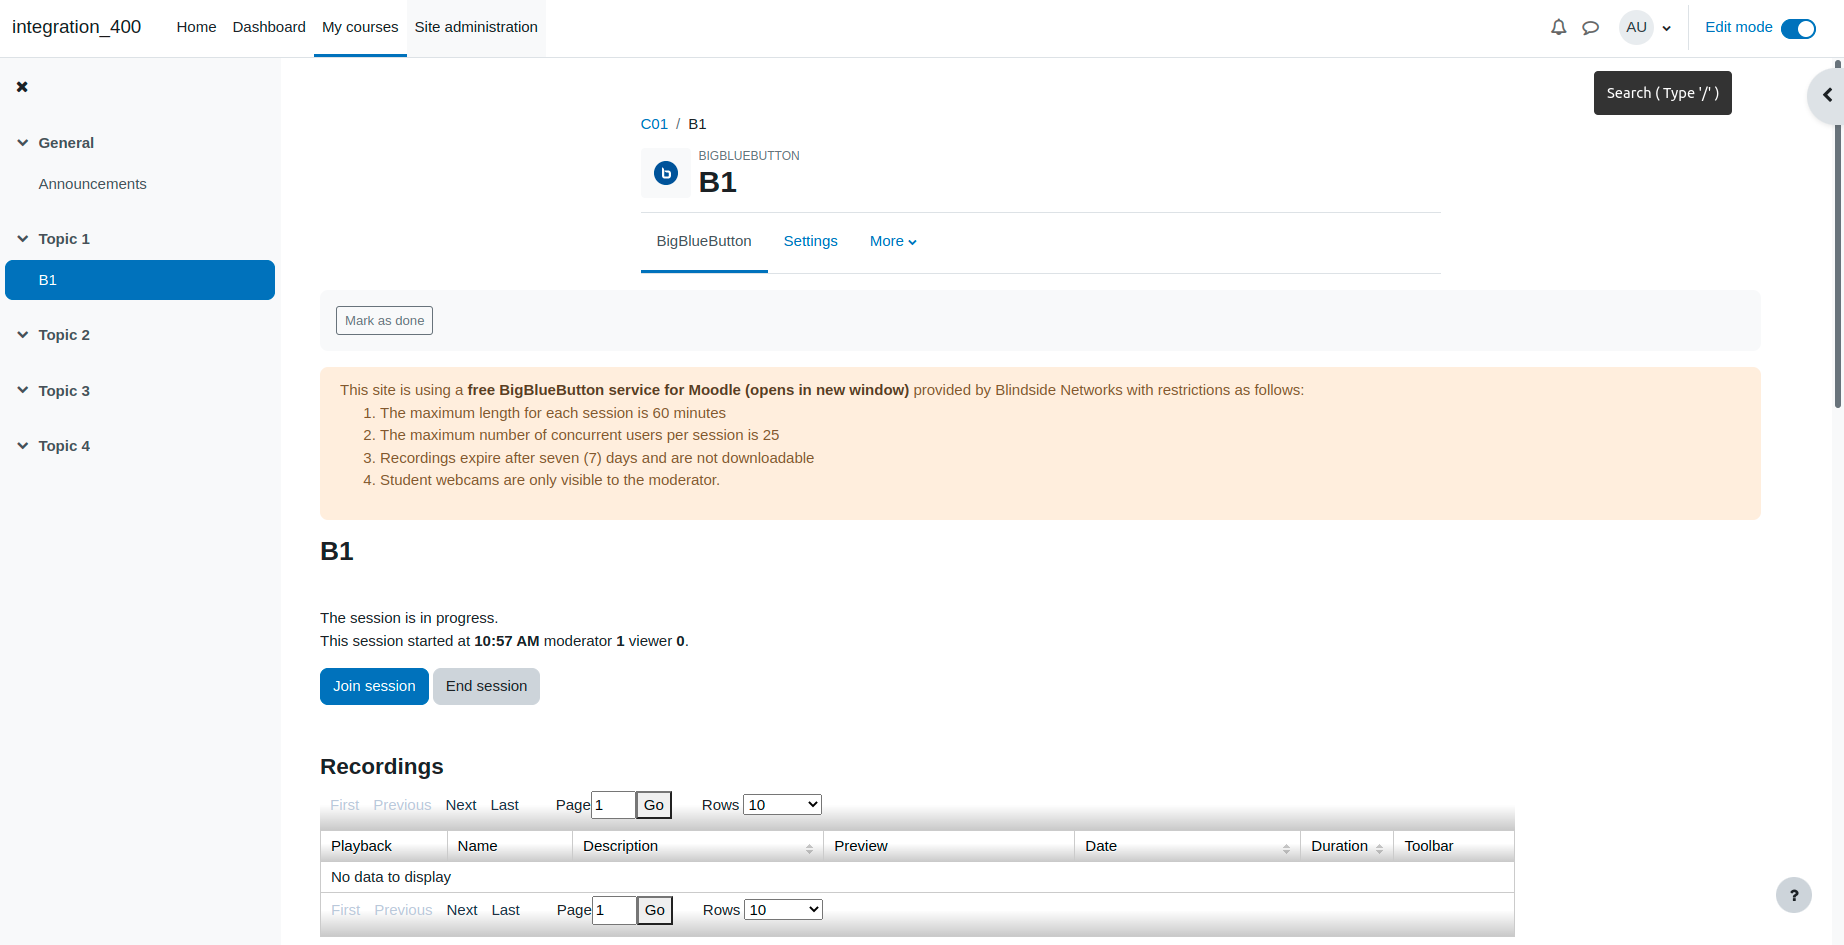Click top First page link
1844x945 pixels.
point(344,805)
